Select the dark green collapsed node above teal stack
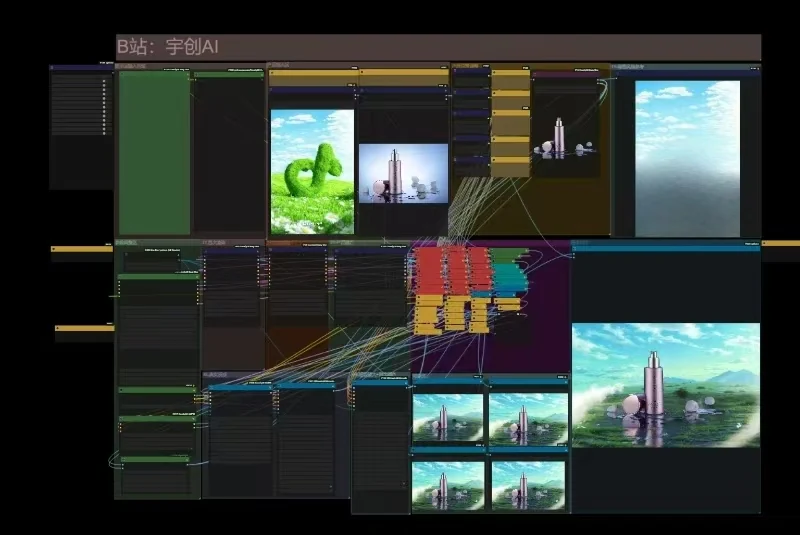Viewport: 800px width, 535px height. [x=510, y=255]
